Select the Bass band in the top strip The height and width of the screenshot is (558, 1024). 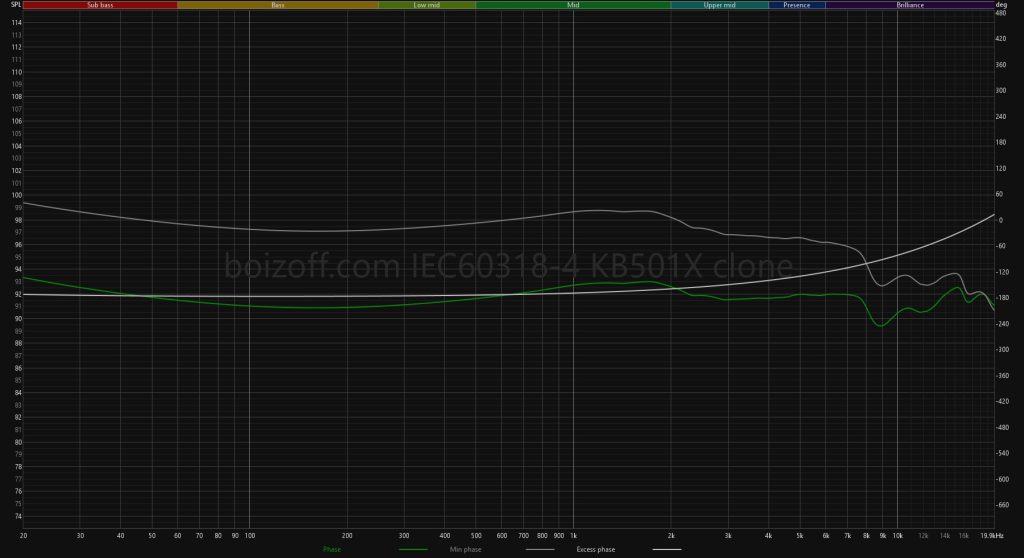coord(277,5)
